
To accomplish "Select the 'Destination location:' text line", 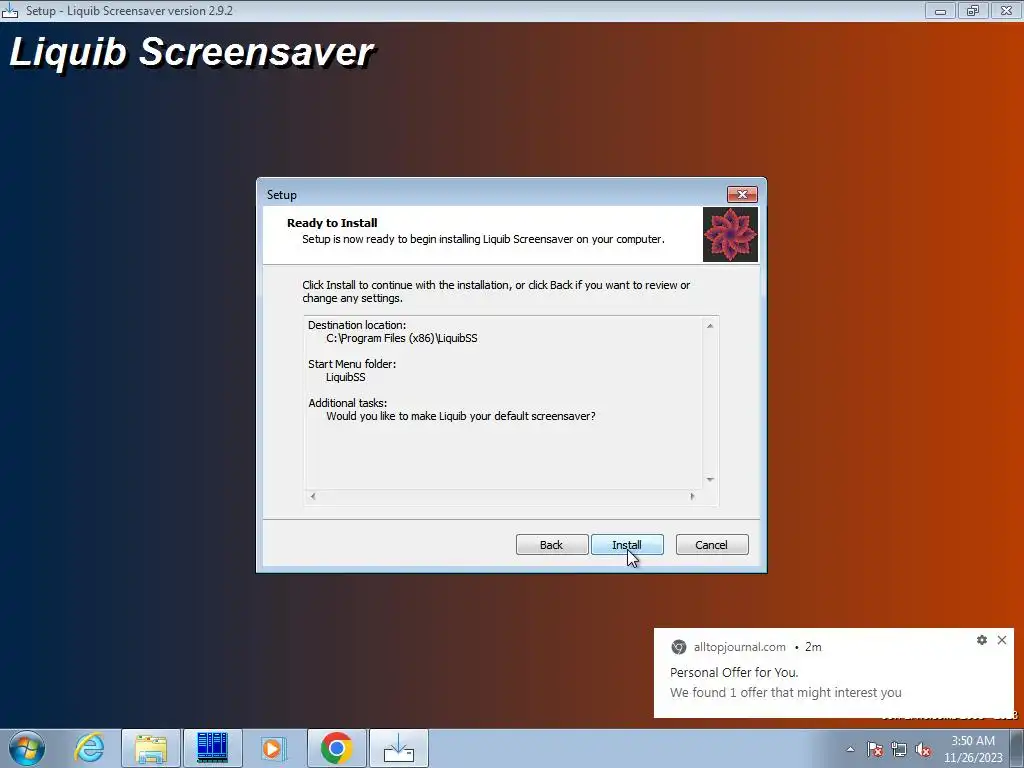I will (x=357, y=325).
